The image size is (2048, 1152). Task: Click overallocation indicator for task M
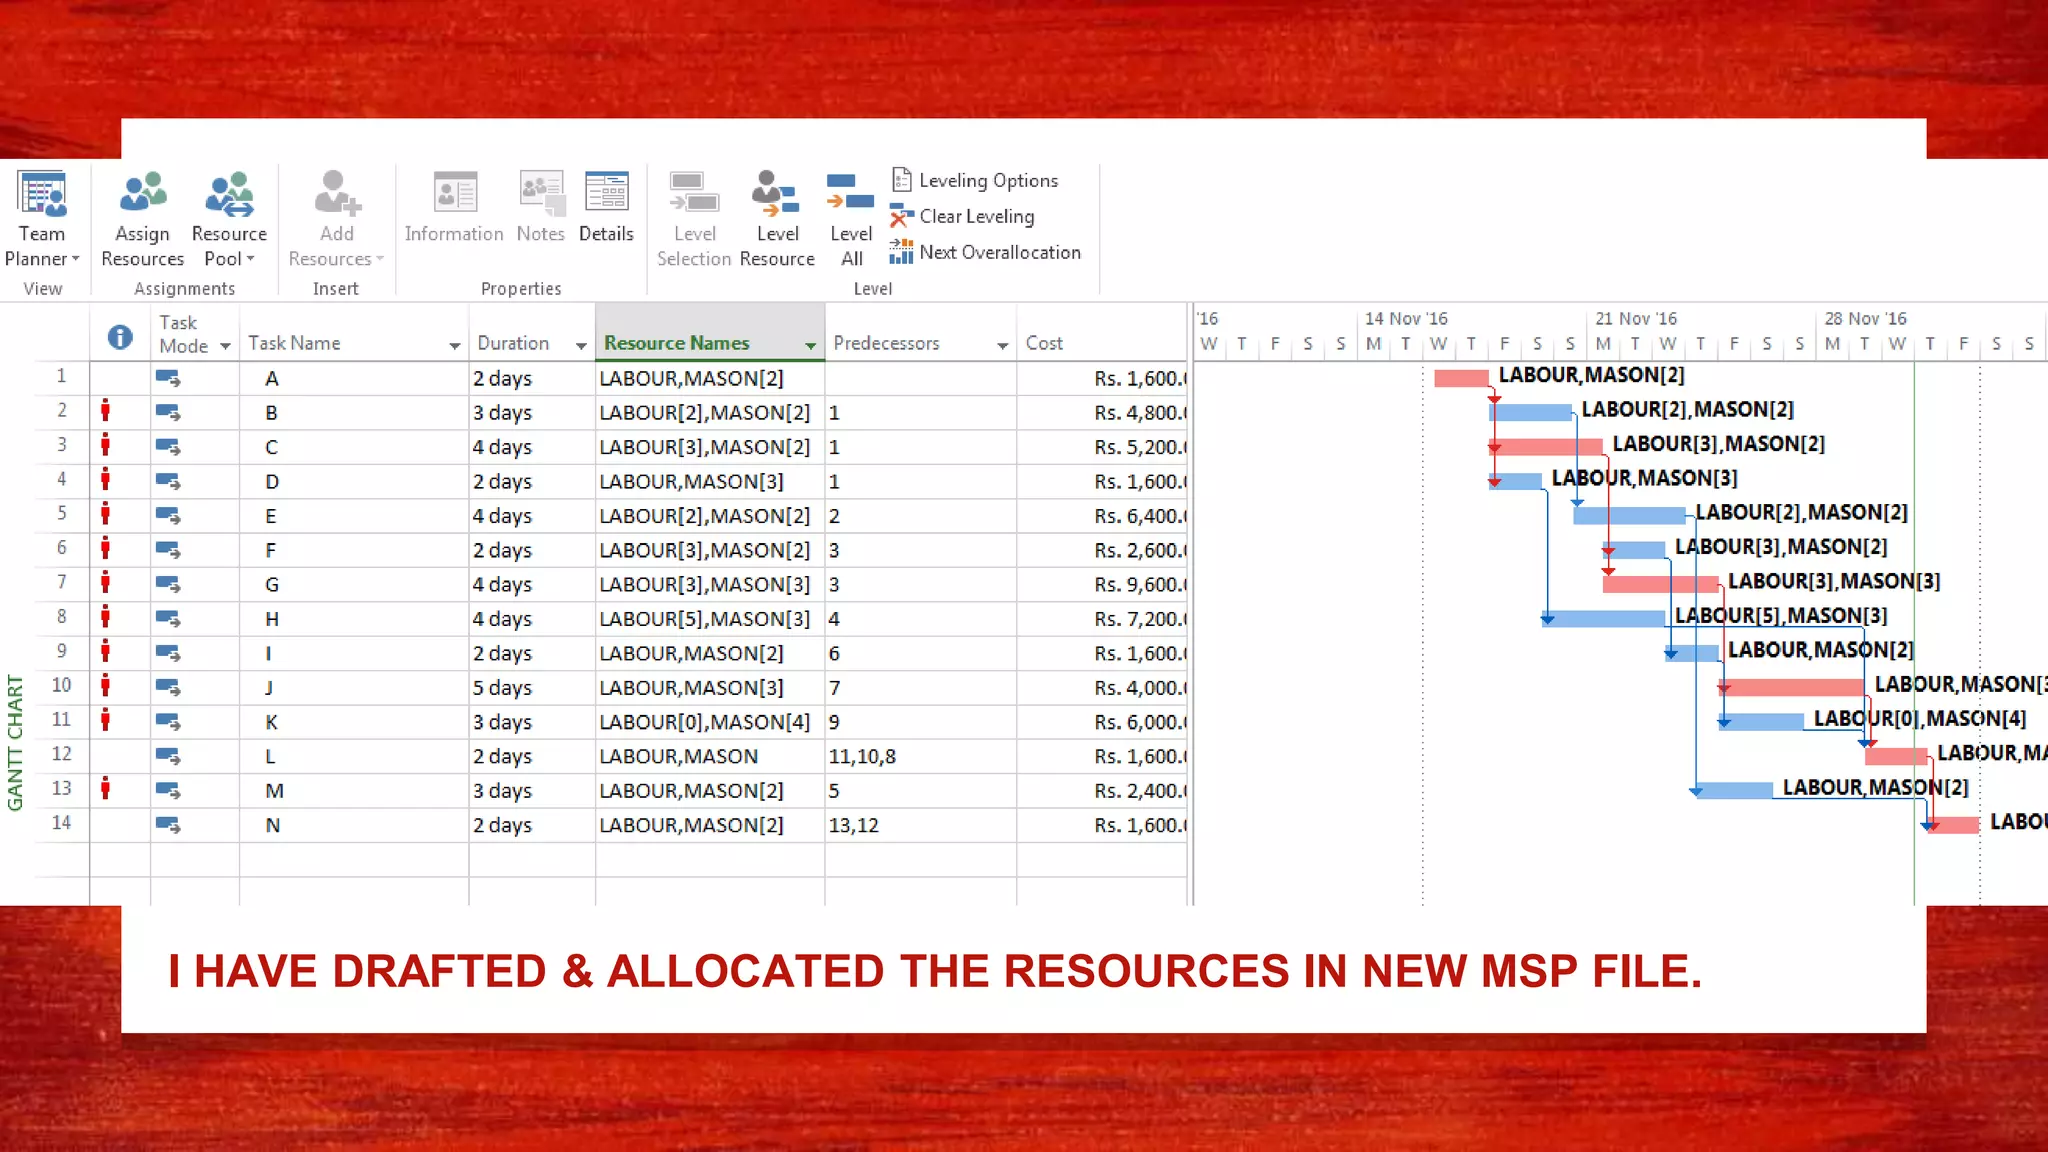(x=105, y=789)
